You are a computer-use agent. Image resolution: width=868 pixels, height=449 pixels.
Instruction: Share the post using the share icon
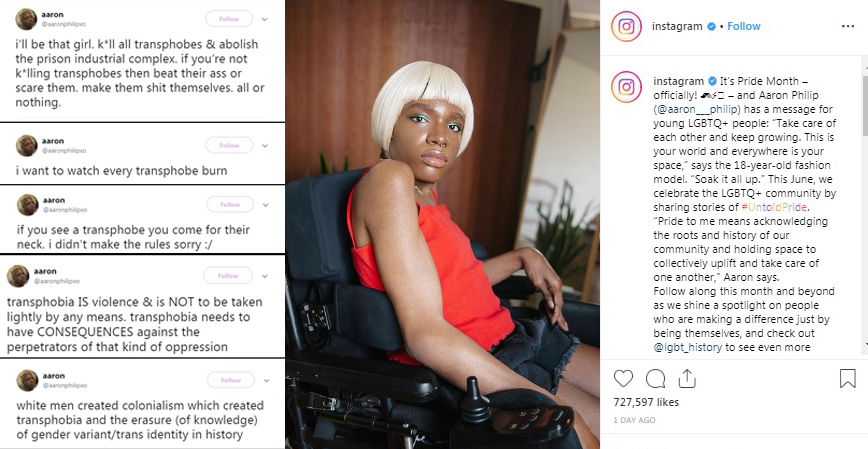click(686, 379)
